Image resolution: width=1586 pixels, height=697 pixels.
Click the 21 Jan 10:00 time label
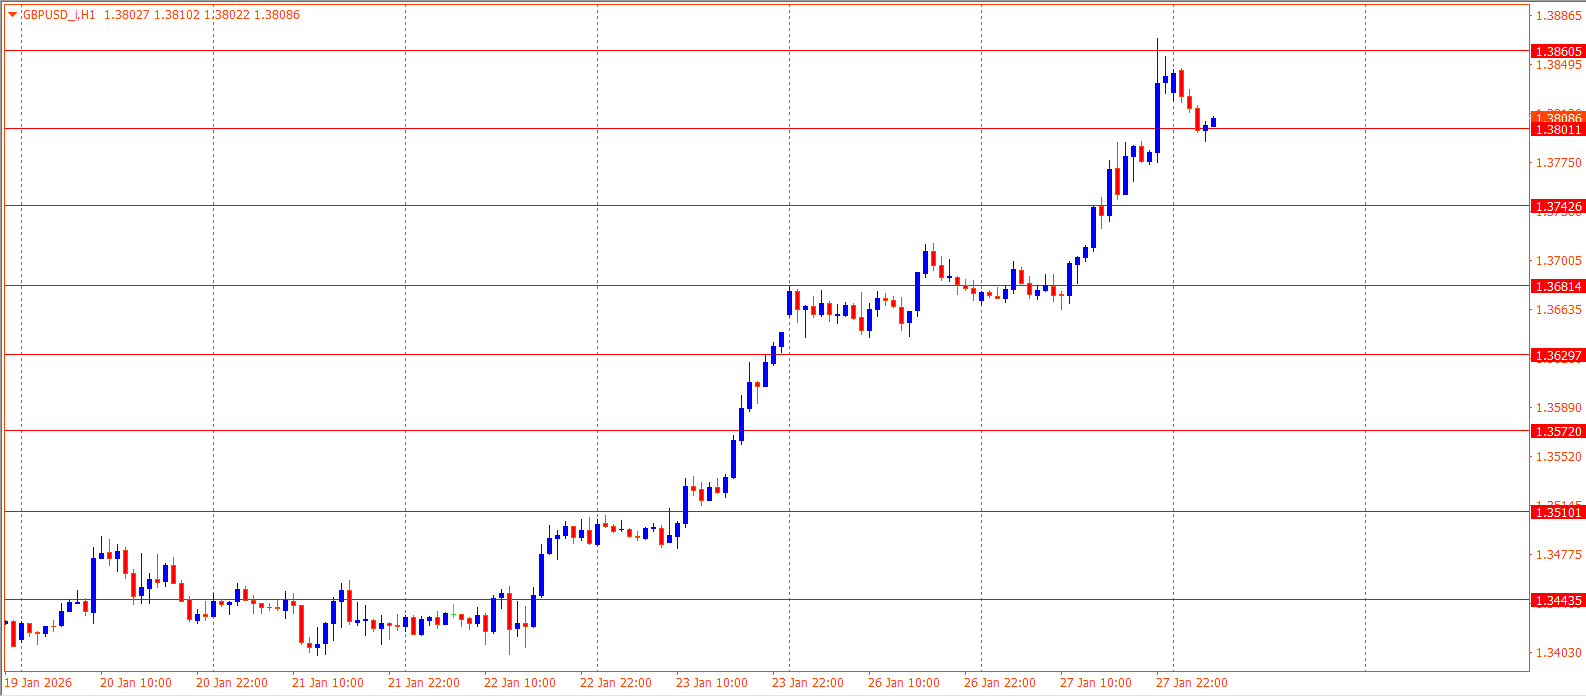(x=328, y=683)
